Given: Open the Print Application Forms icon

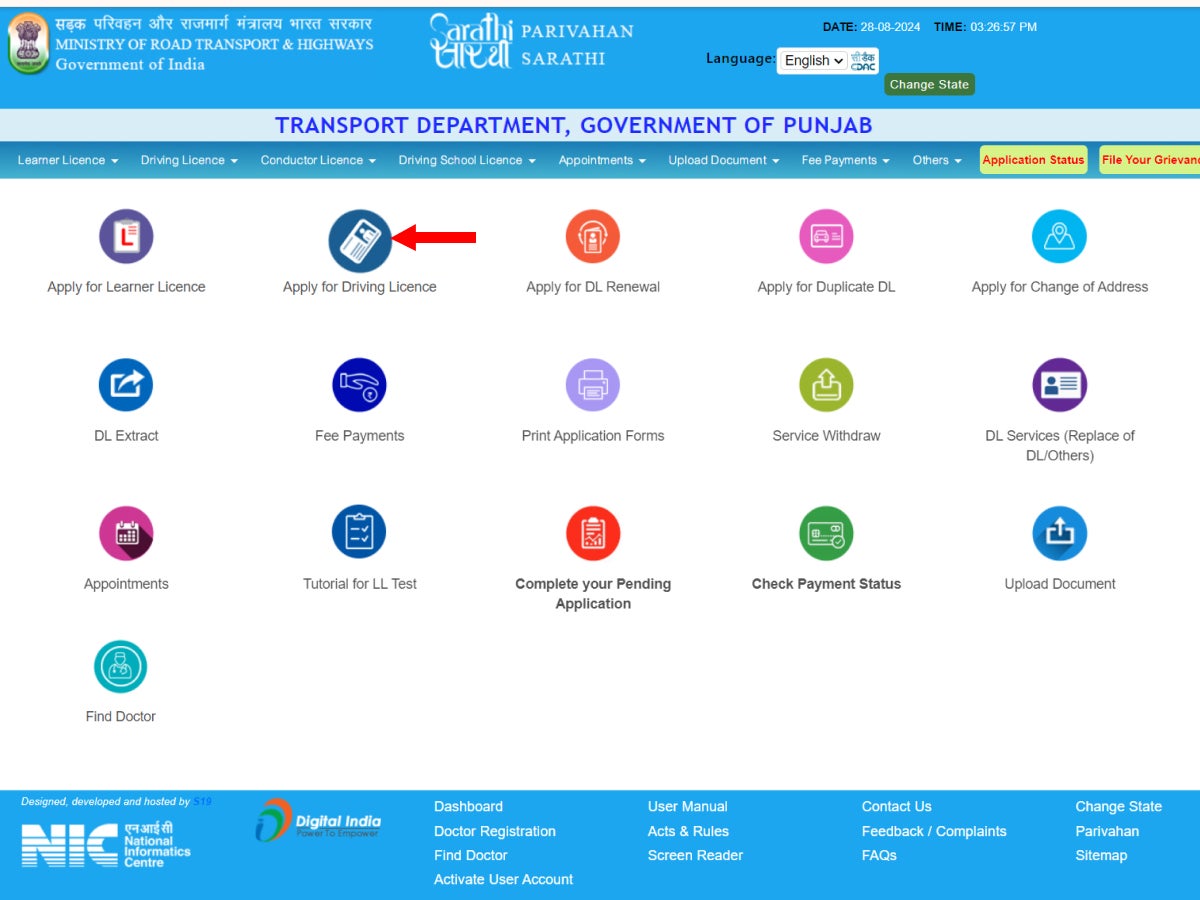Looking at the screenshot, I should [x=593, y=385].
